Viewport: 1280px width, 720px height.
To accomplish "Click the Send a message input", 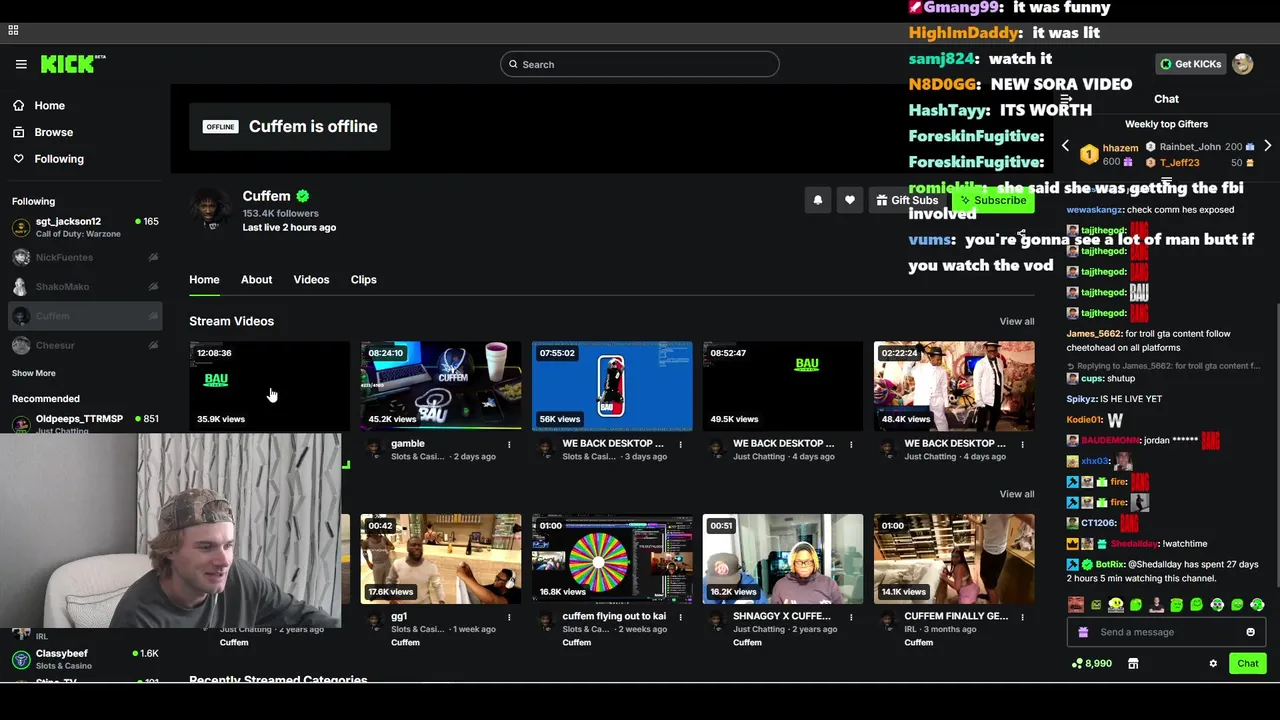I will point(1166,632).
